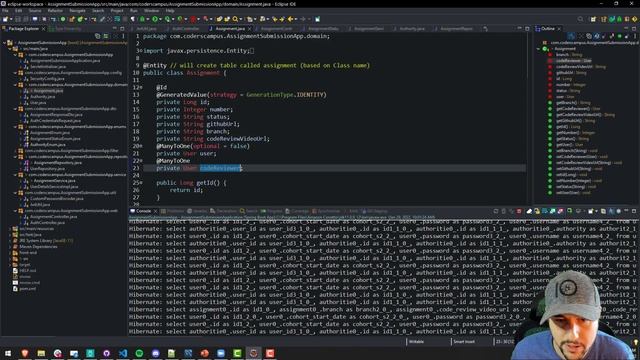Click the Writable status bar entry
The width and height of the screenshot is (640, 360).
click(416, 342)
